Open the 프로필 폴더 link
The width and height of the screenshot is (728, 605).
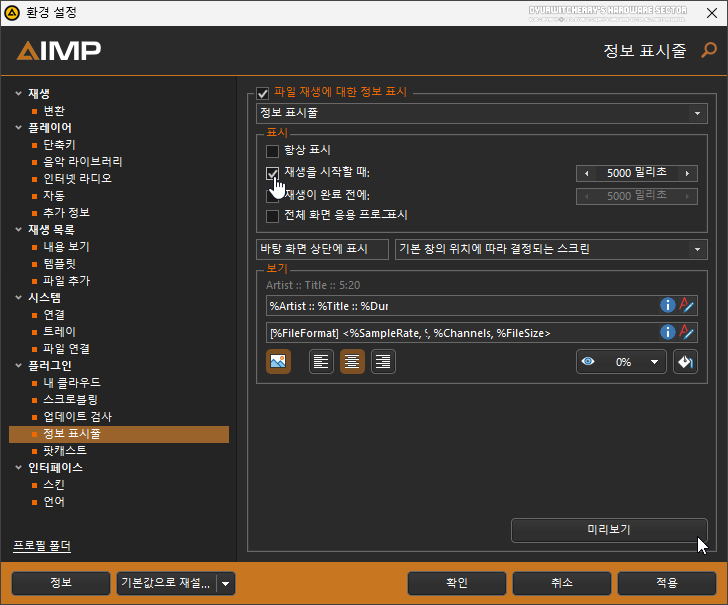click(x=42, y=545)
